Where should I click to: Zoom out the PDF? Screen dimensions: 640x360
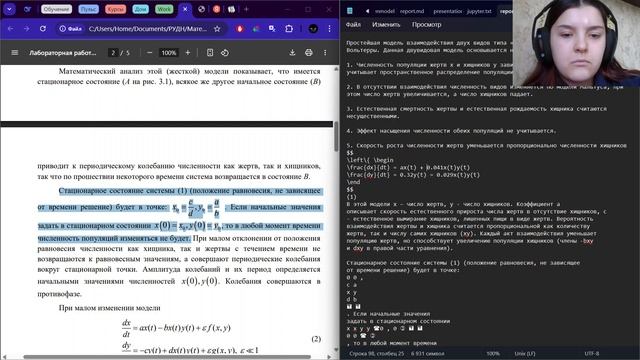click(149, 53)
